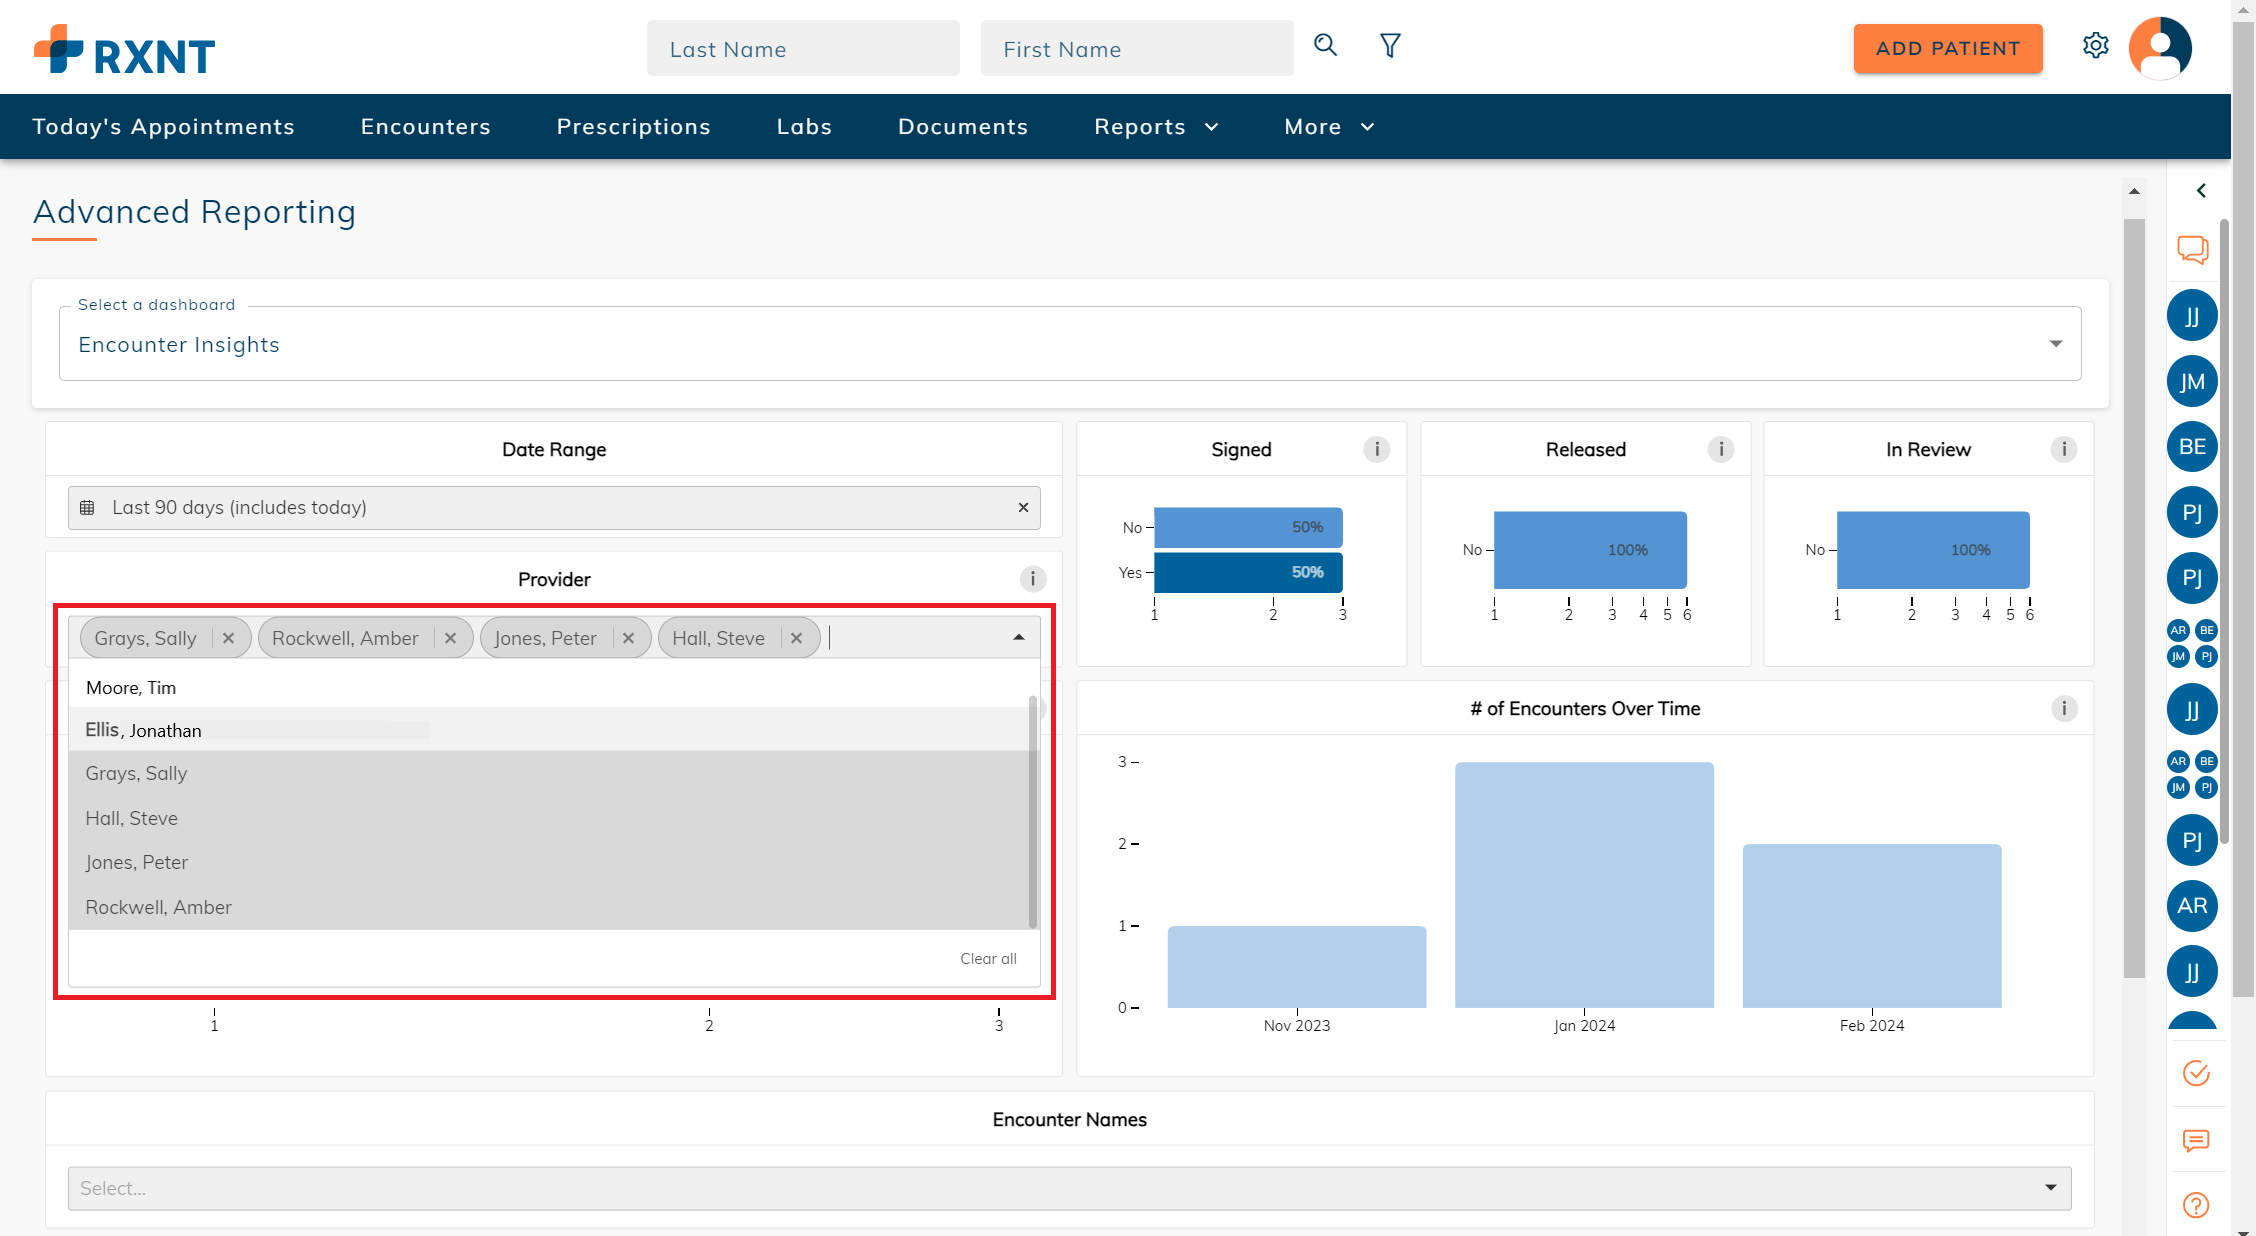Open the checkmark tasks icon in sidebar

(x=2196, y=1073)
